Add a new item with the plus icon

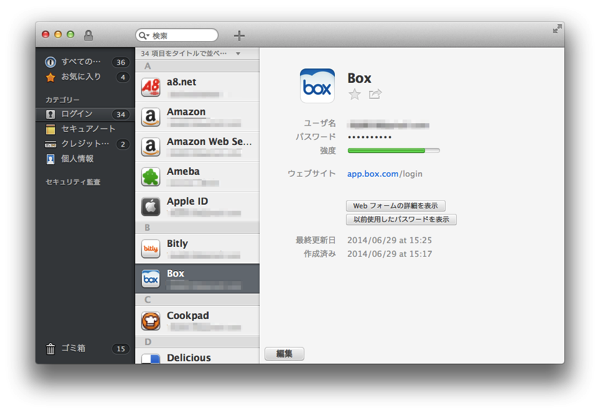click(x=239, y=35)
